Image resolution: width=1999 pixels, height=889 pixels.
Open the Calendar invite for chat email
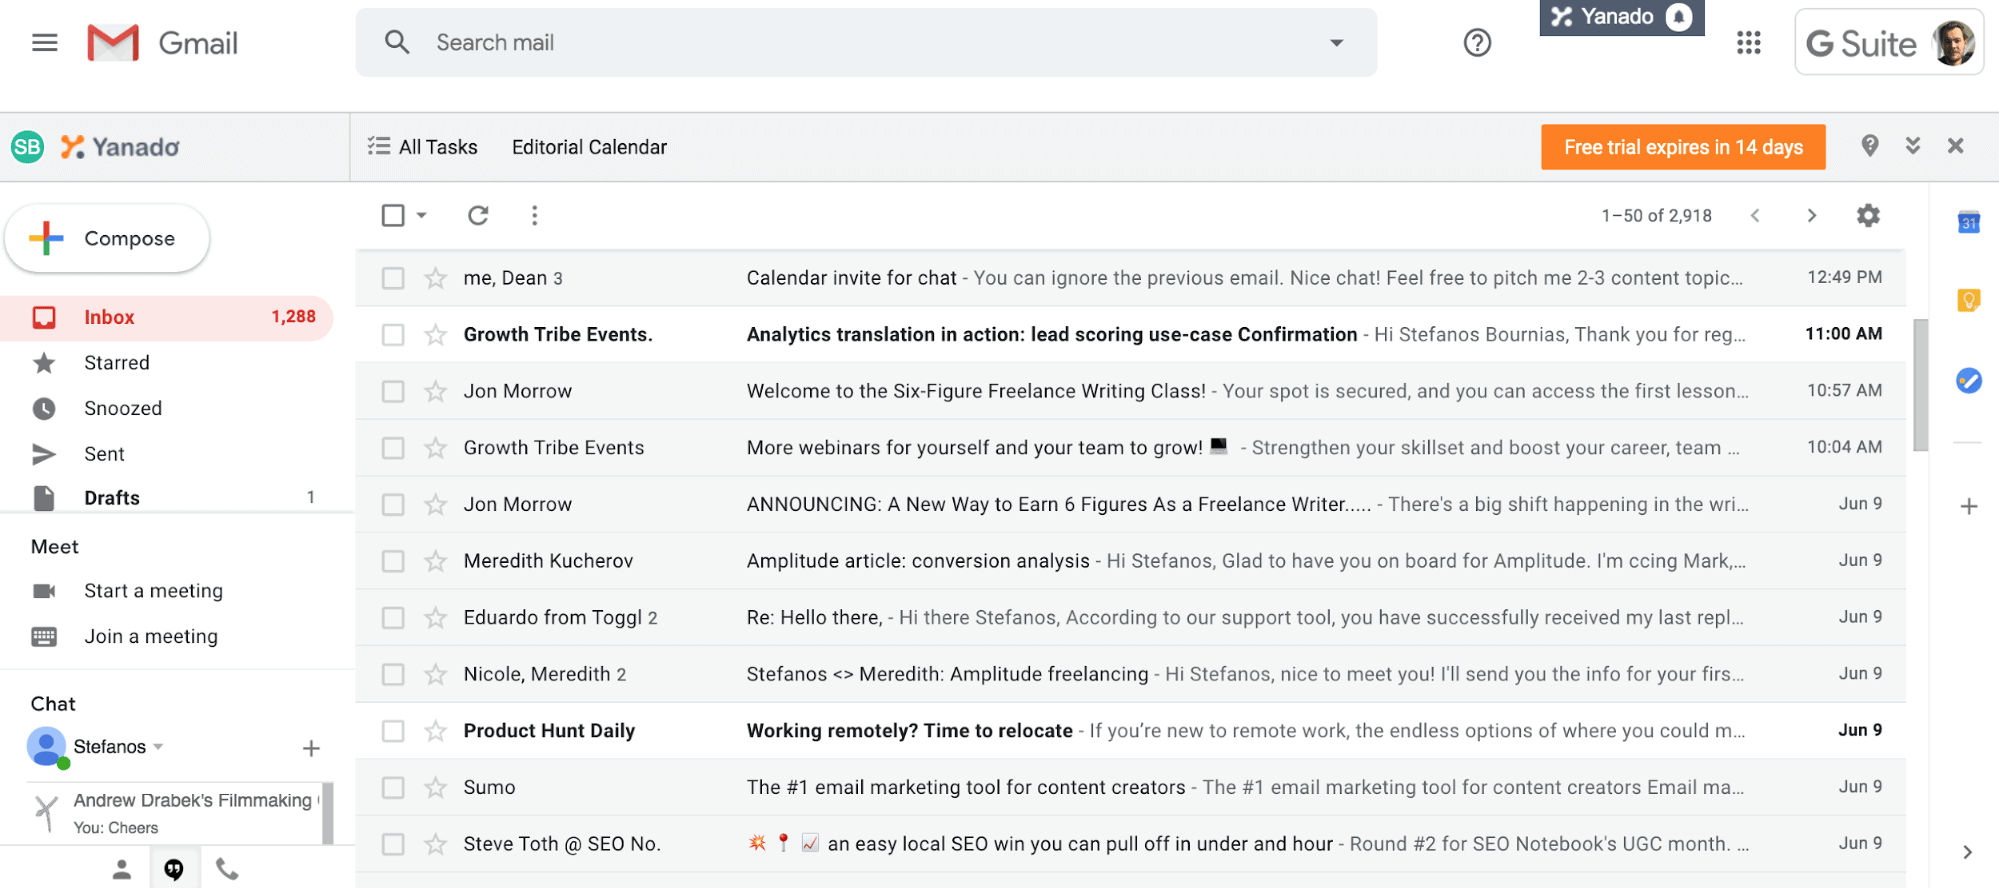coord(1130,278)
